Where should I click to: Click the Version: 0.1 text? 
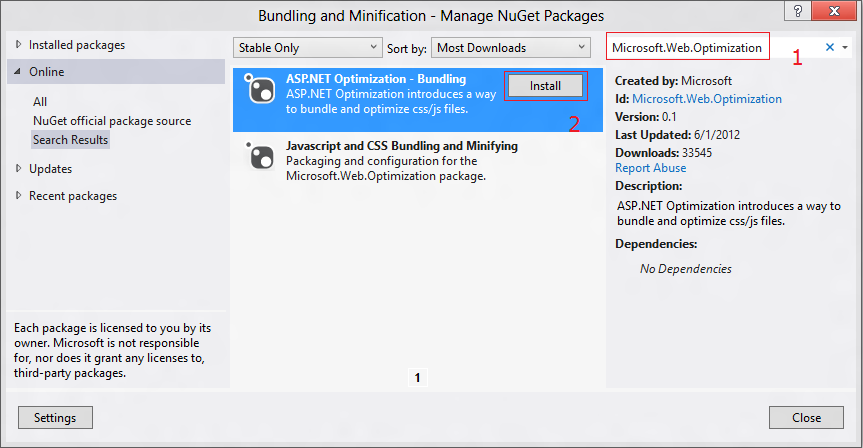646,117
